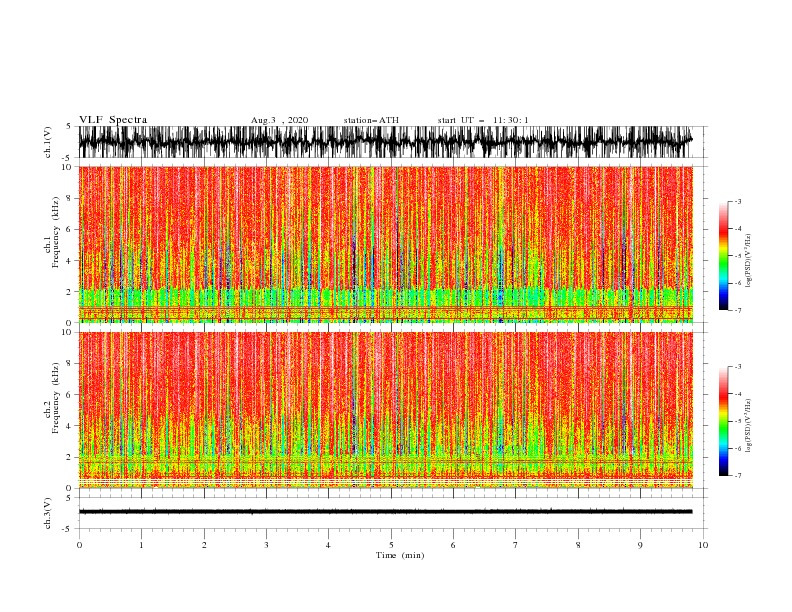Click the 'start UT = 11:30:1' text
792x612 pixels.
pos(483,120)
